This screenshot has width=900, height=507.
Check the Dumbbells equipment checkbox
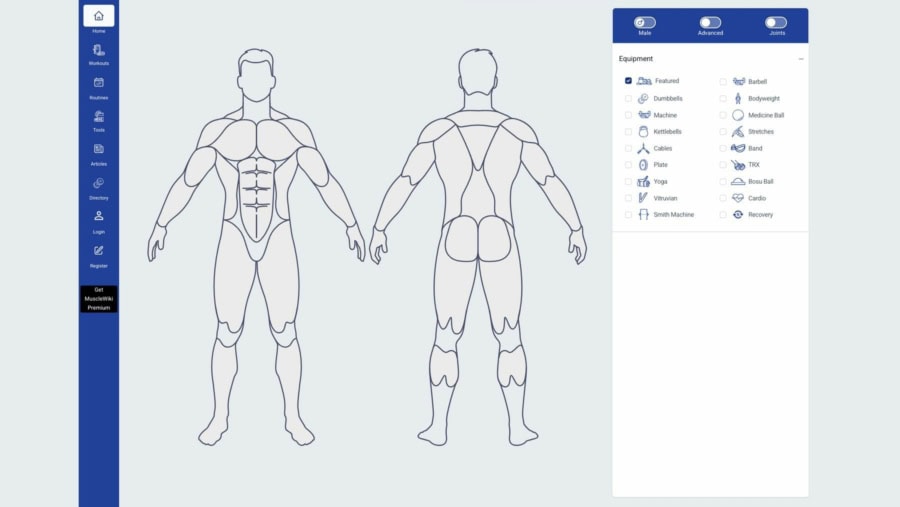click(x=628, y=99)
